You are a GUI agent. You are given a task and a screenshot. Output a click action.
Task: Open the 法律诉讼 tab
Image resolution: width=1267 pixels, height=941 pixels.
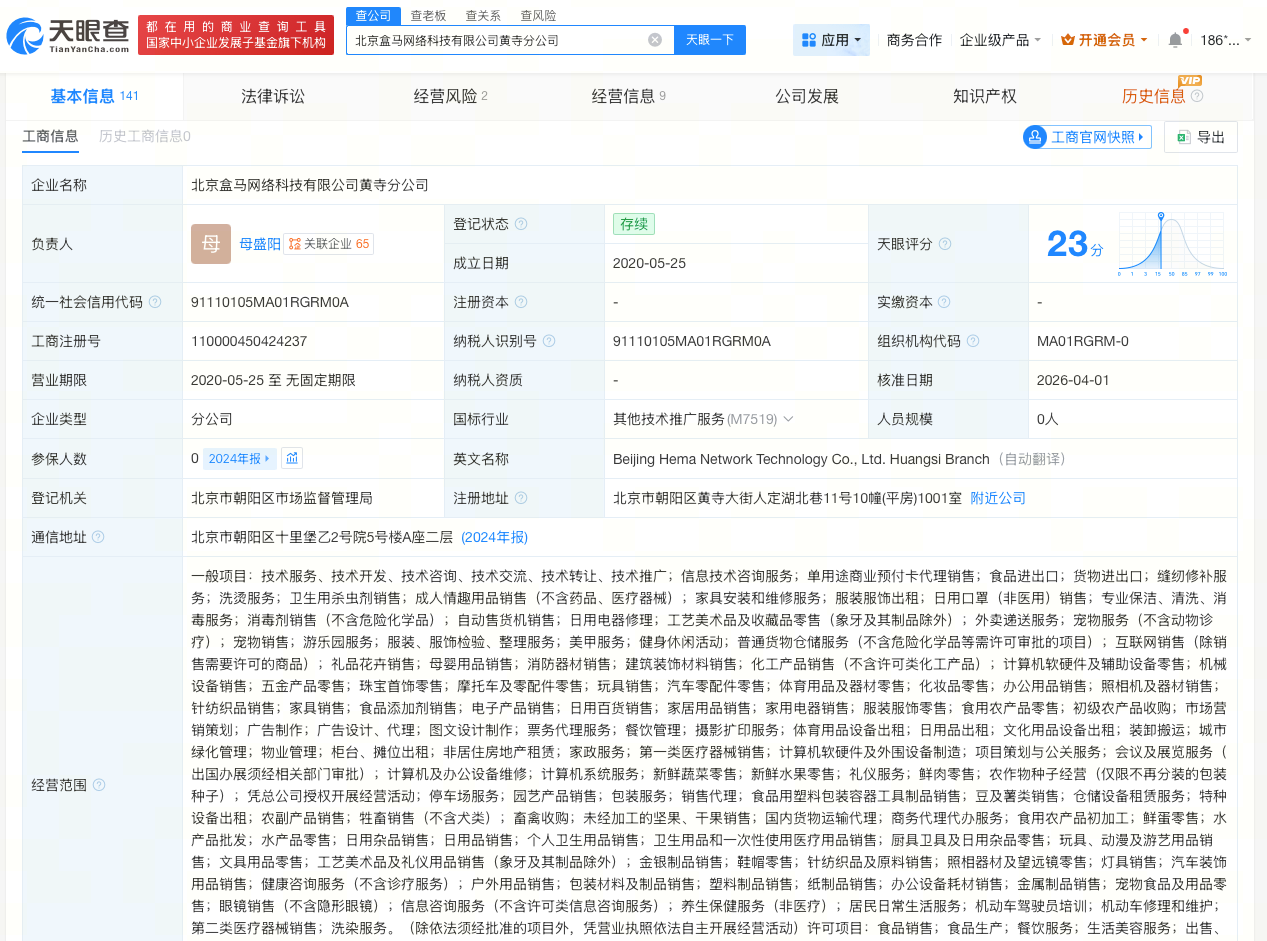pos(273,96)
